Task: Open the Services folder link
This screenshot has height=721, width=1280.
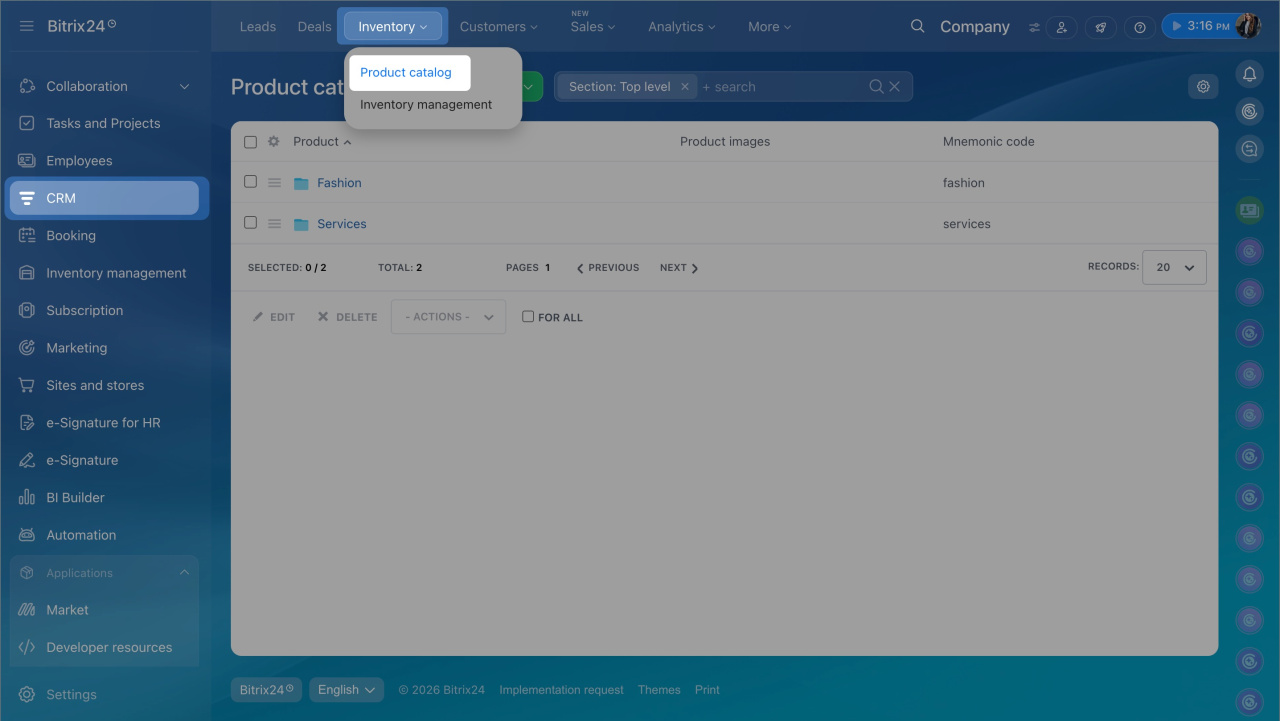Action: (x=341, y=224)
